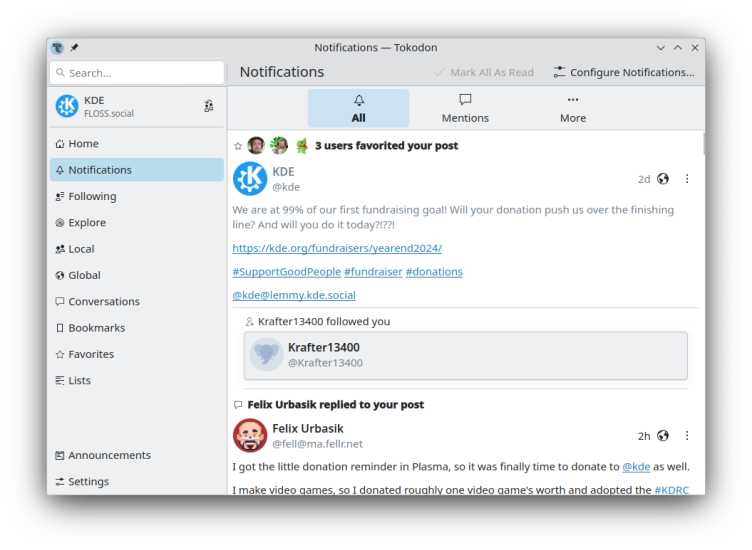Click the KDE avatar on the favorited post
752x550 pixels.
click(x=250, y=179)
